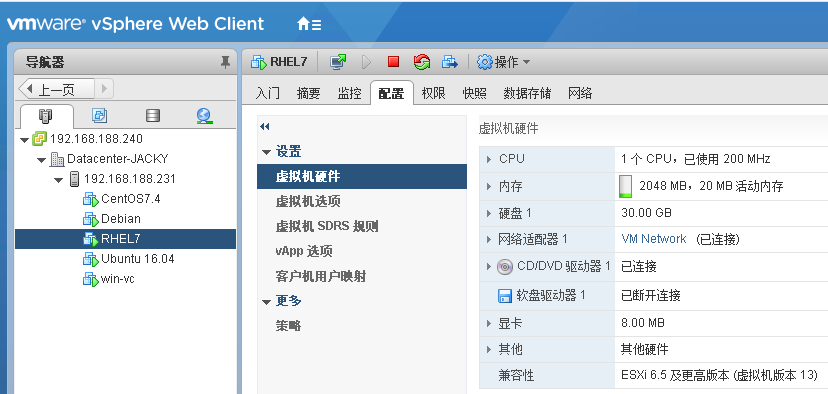Open the 摘要 tab
The height and width of the screenshot is (394, 828).
tap(308, 93)
